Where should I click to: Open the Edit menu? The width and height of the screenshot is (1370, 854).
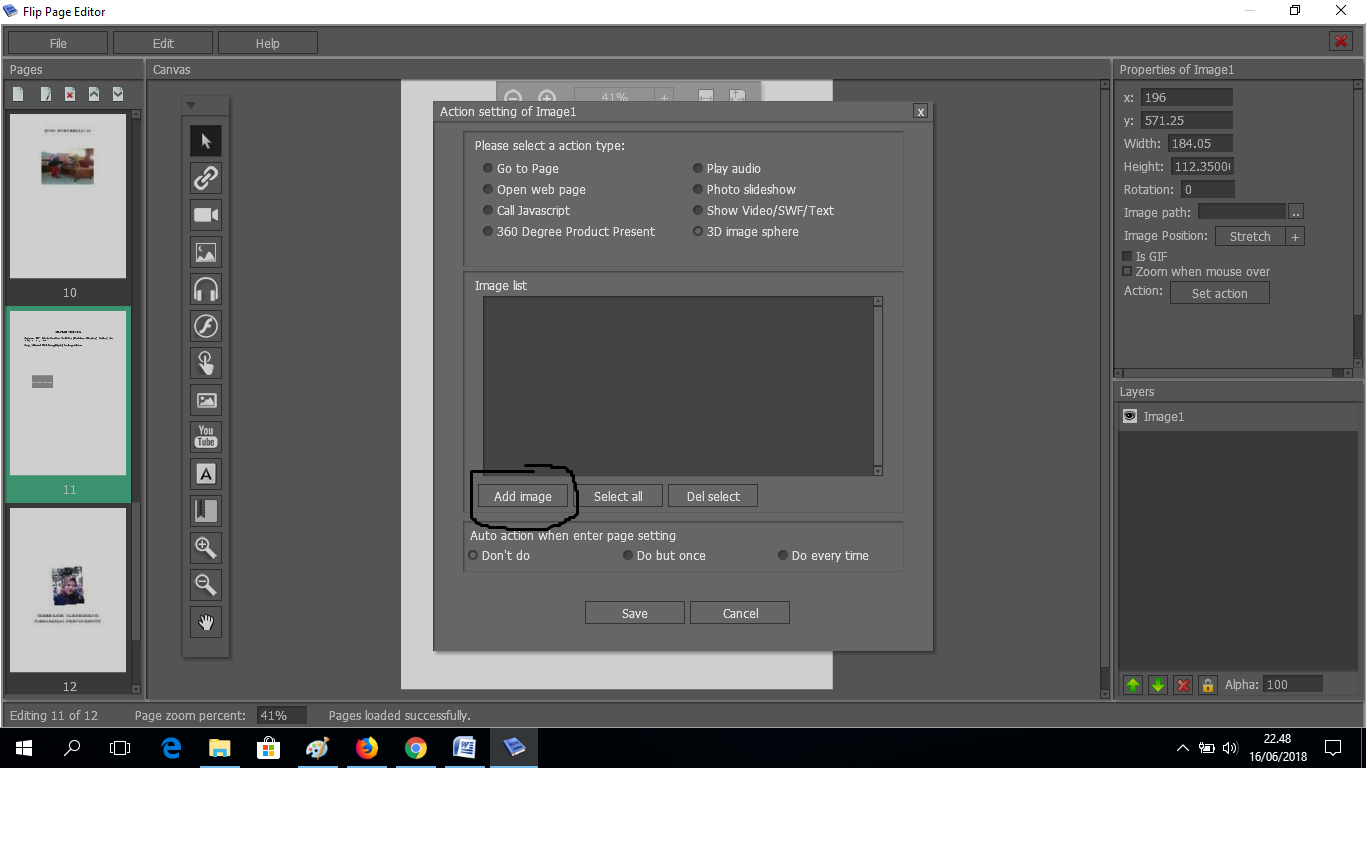pyautogui.click(x=162, y=42)
